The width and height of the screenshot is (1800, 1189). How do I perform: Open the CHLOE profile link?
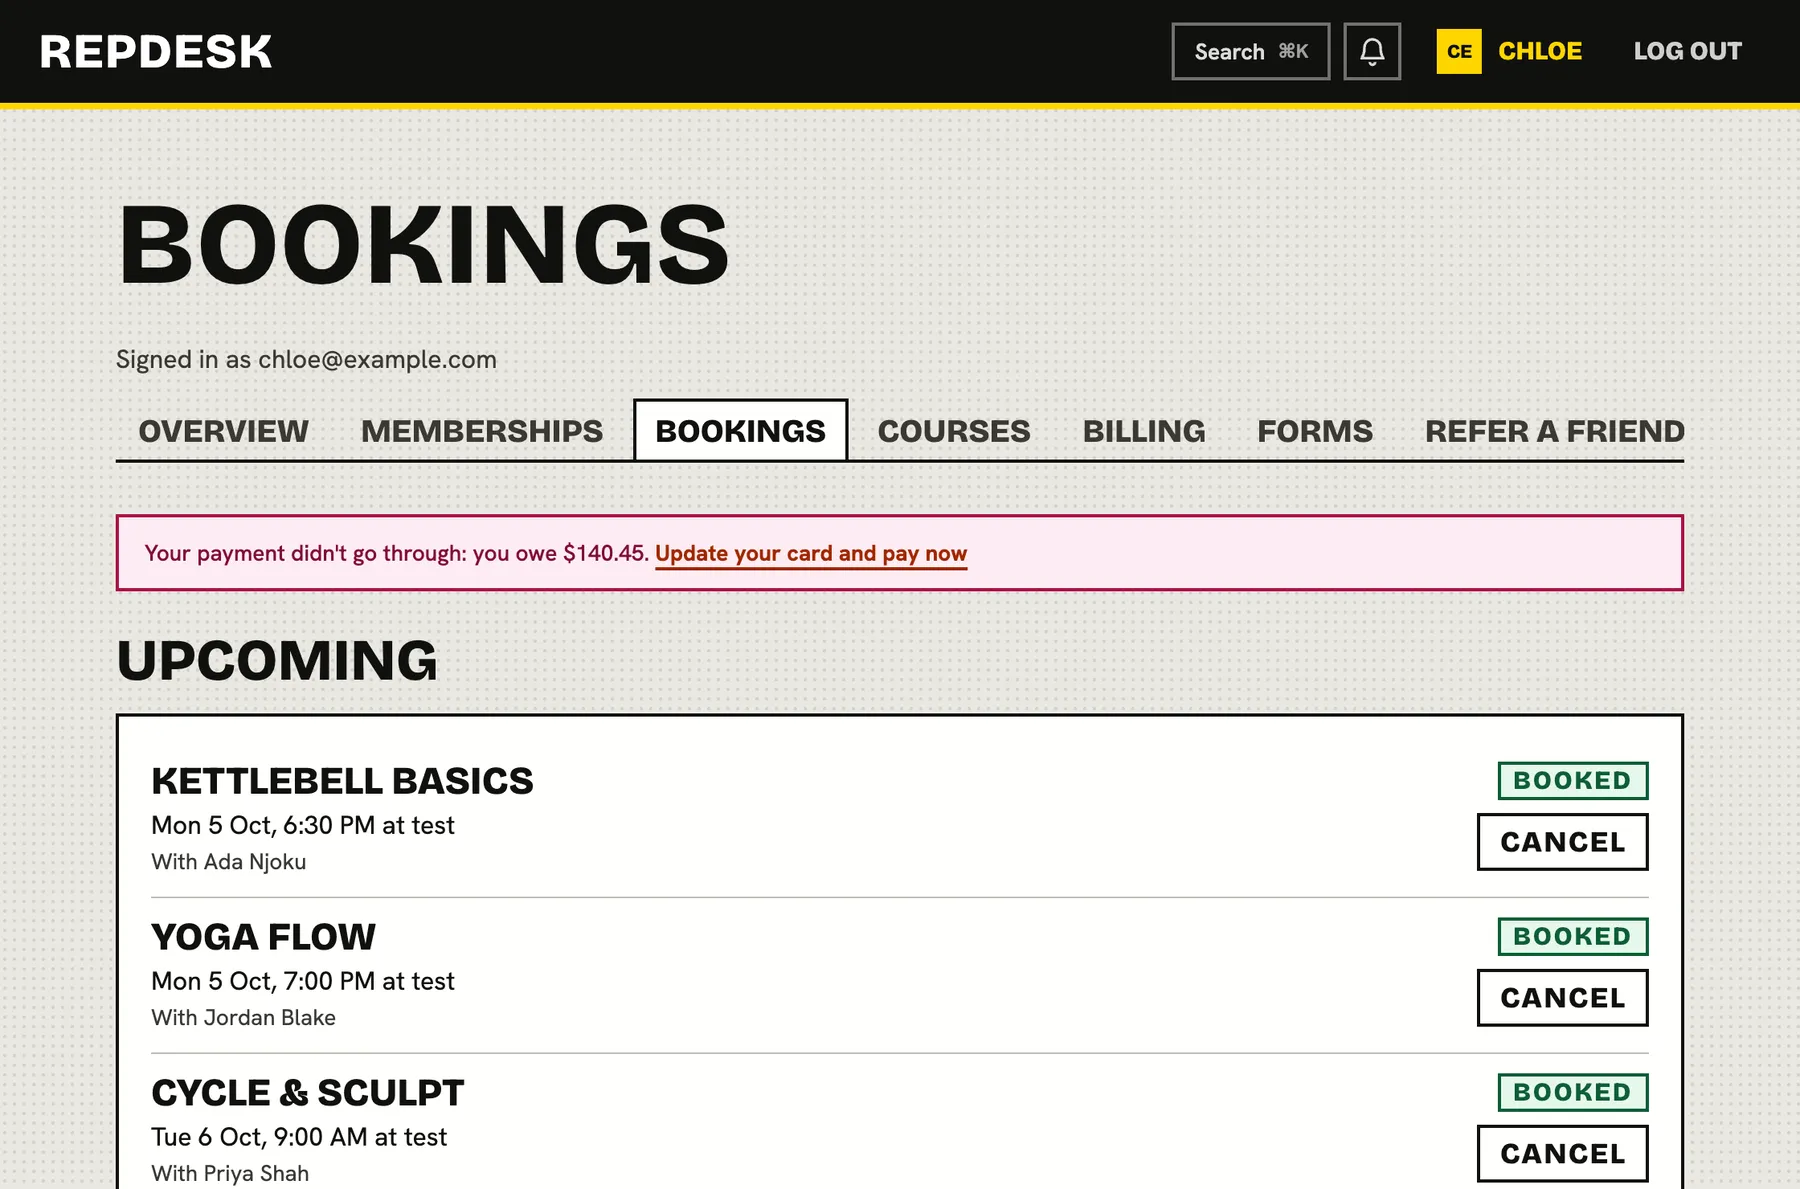(x=1540, y=51)
